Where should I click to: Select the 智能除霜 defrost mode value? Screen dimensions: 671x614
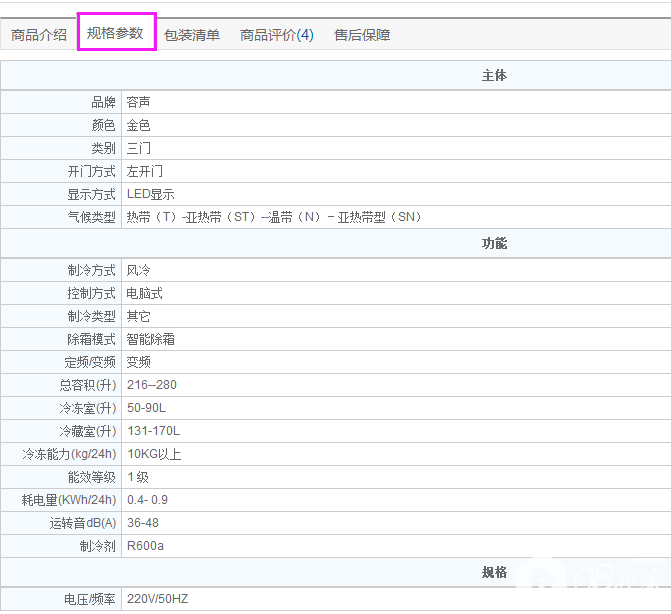pos(151,339)
